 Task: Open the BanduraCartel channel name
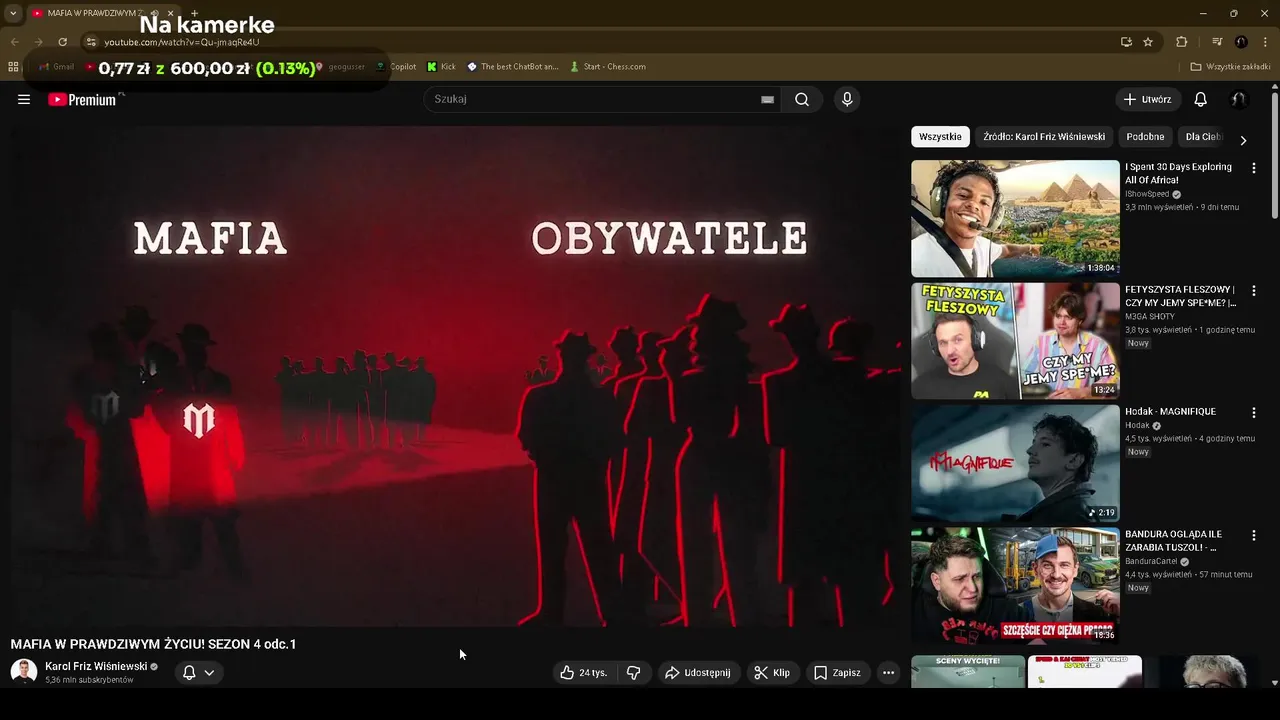pos(1151,561)
